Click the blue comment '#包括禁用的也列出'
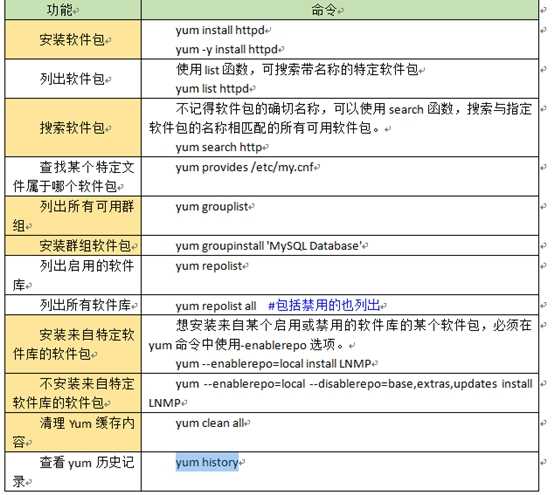Screen dimensions: 554x495 tap(324, 305)
